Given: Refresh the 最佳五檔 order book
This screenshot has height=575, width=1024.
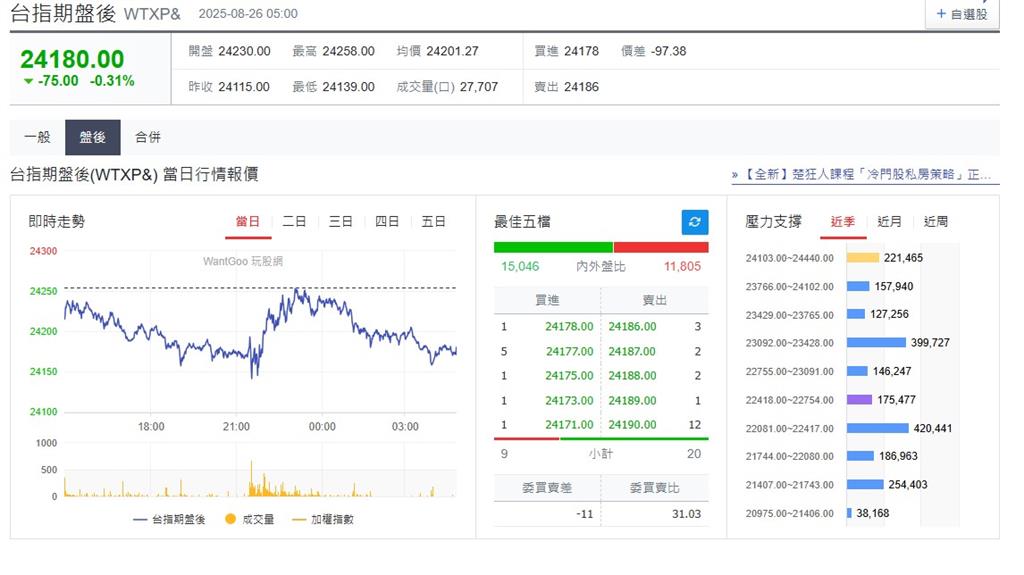Looking at the screenshot, I should point(695,222).
